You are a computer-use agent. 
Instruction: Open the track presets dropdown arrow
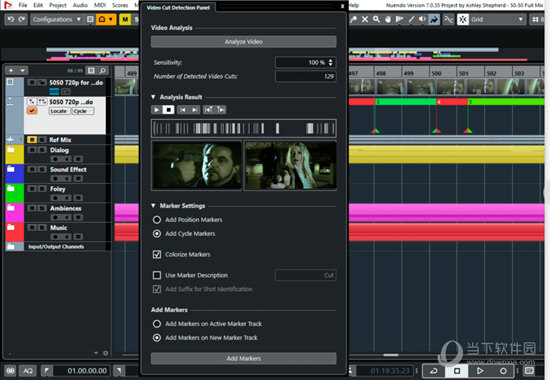point(22,71)
